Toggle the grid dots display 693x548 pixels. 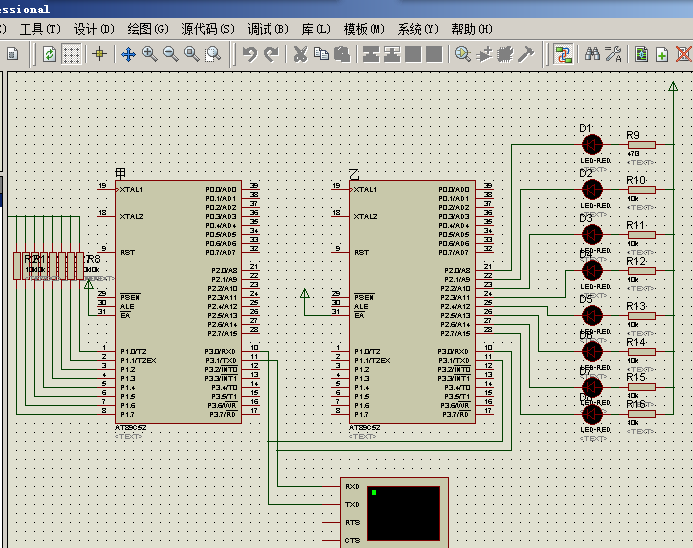point(71,54)
